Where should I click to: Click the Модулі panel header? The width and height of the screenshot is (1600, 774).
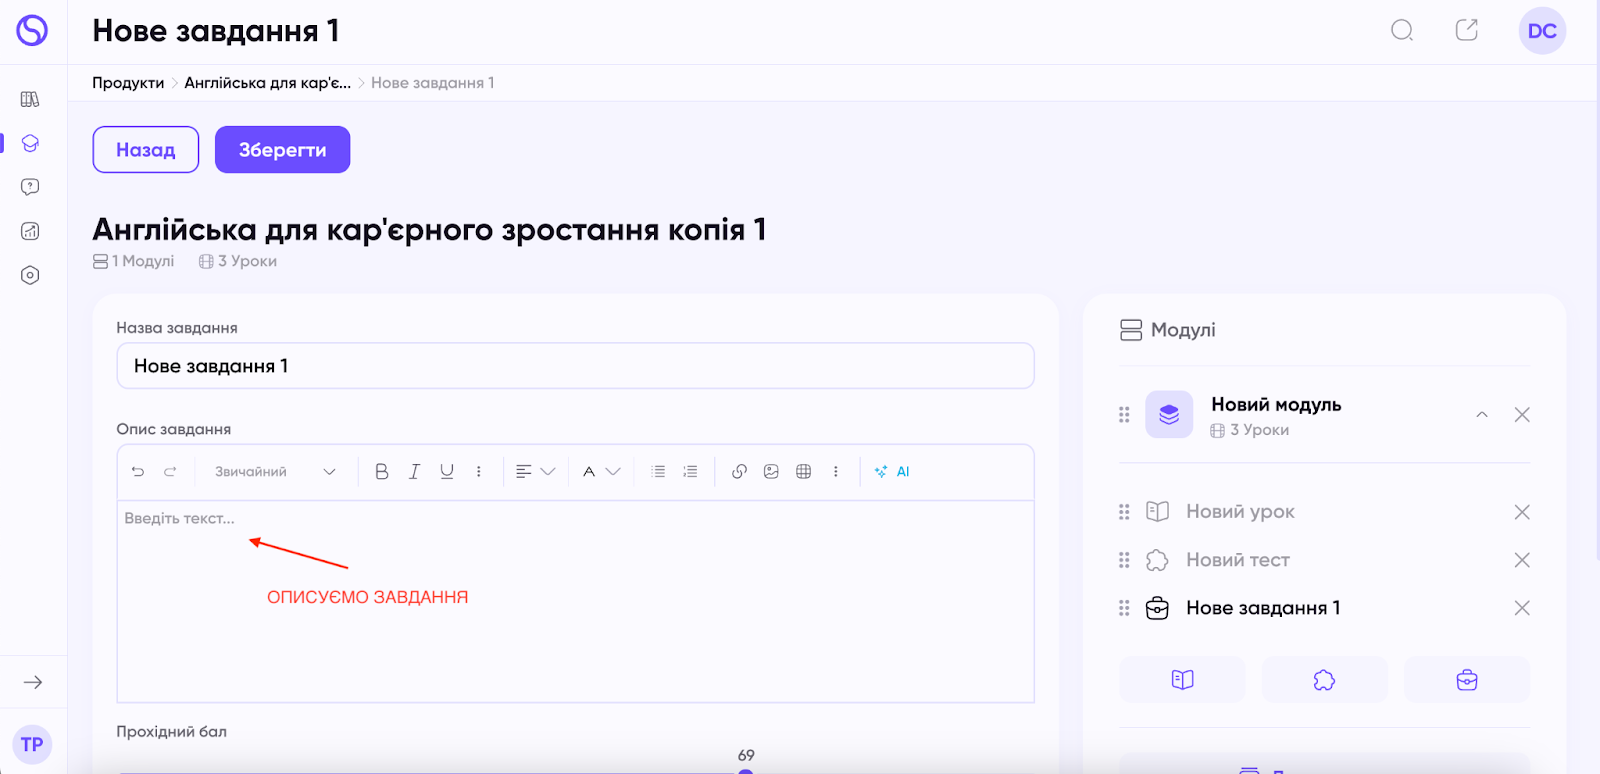[1167, 330]
